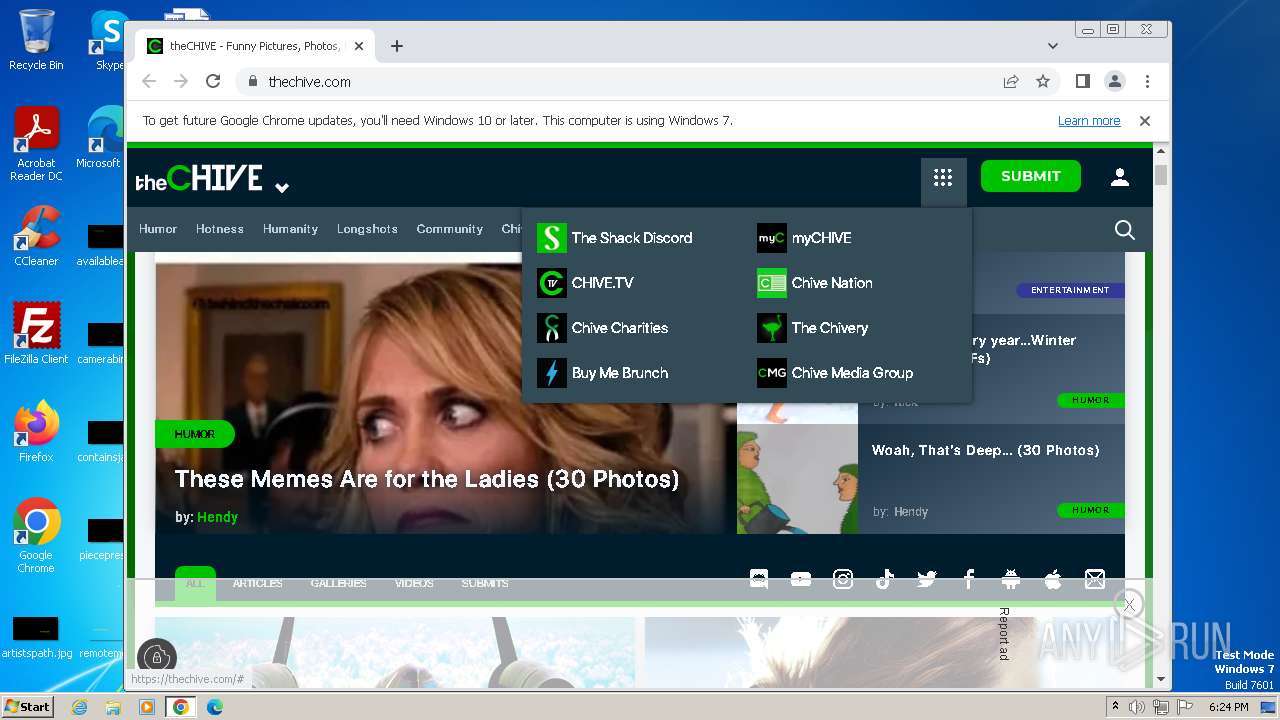Click the Buy Me Brunch lightning icon
Screen dimensions: 1280x720
click(552, 373)
